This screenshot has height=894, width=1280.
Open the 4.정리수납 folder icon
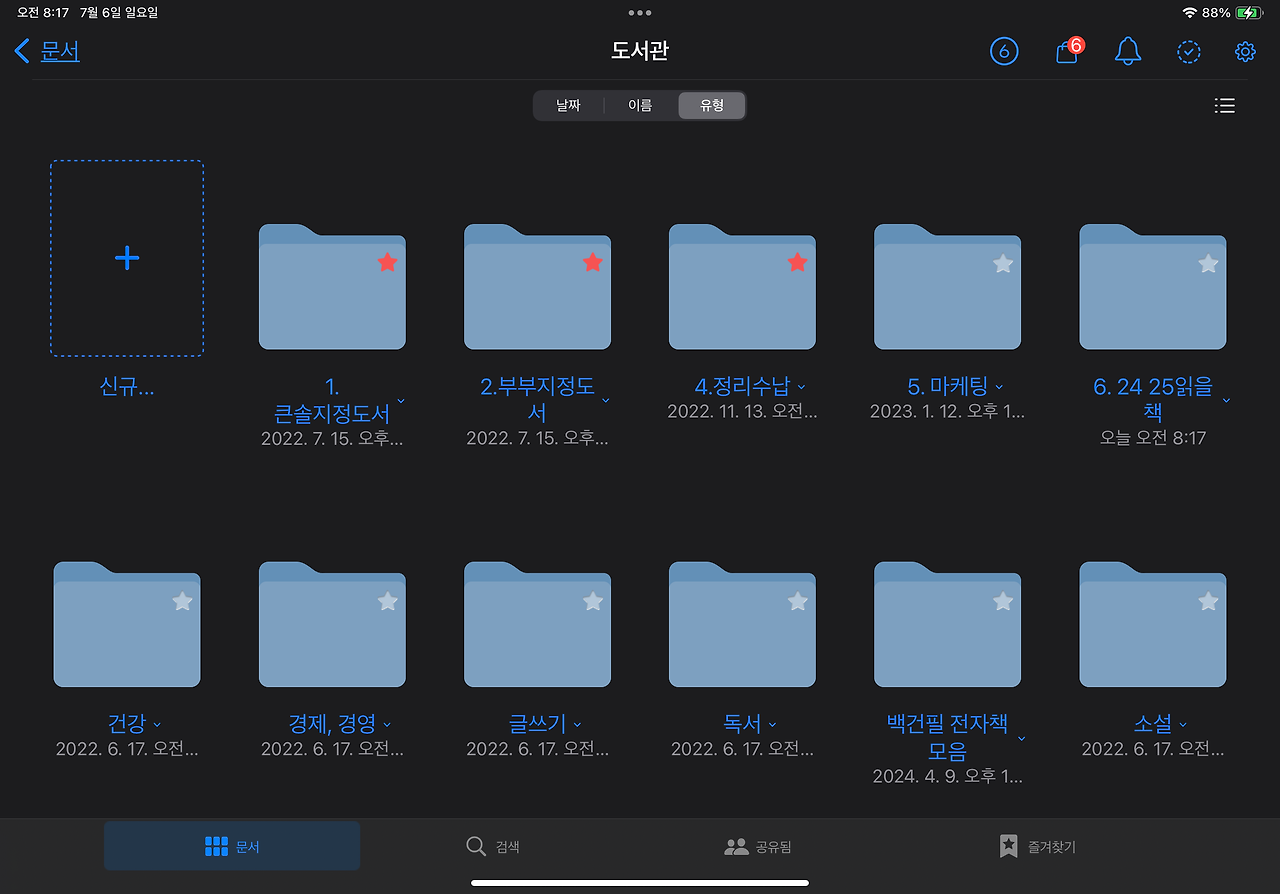click(x=742, y=286)
